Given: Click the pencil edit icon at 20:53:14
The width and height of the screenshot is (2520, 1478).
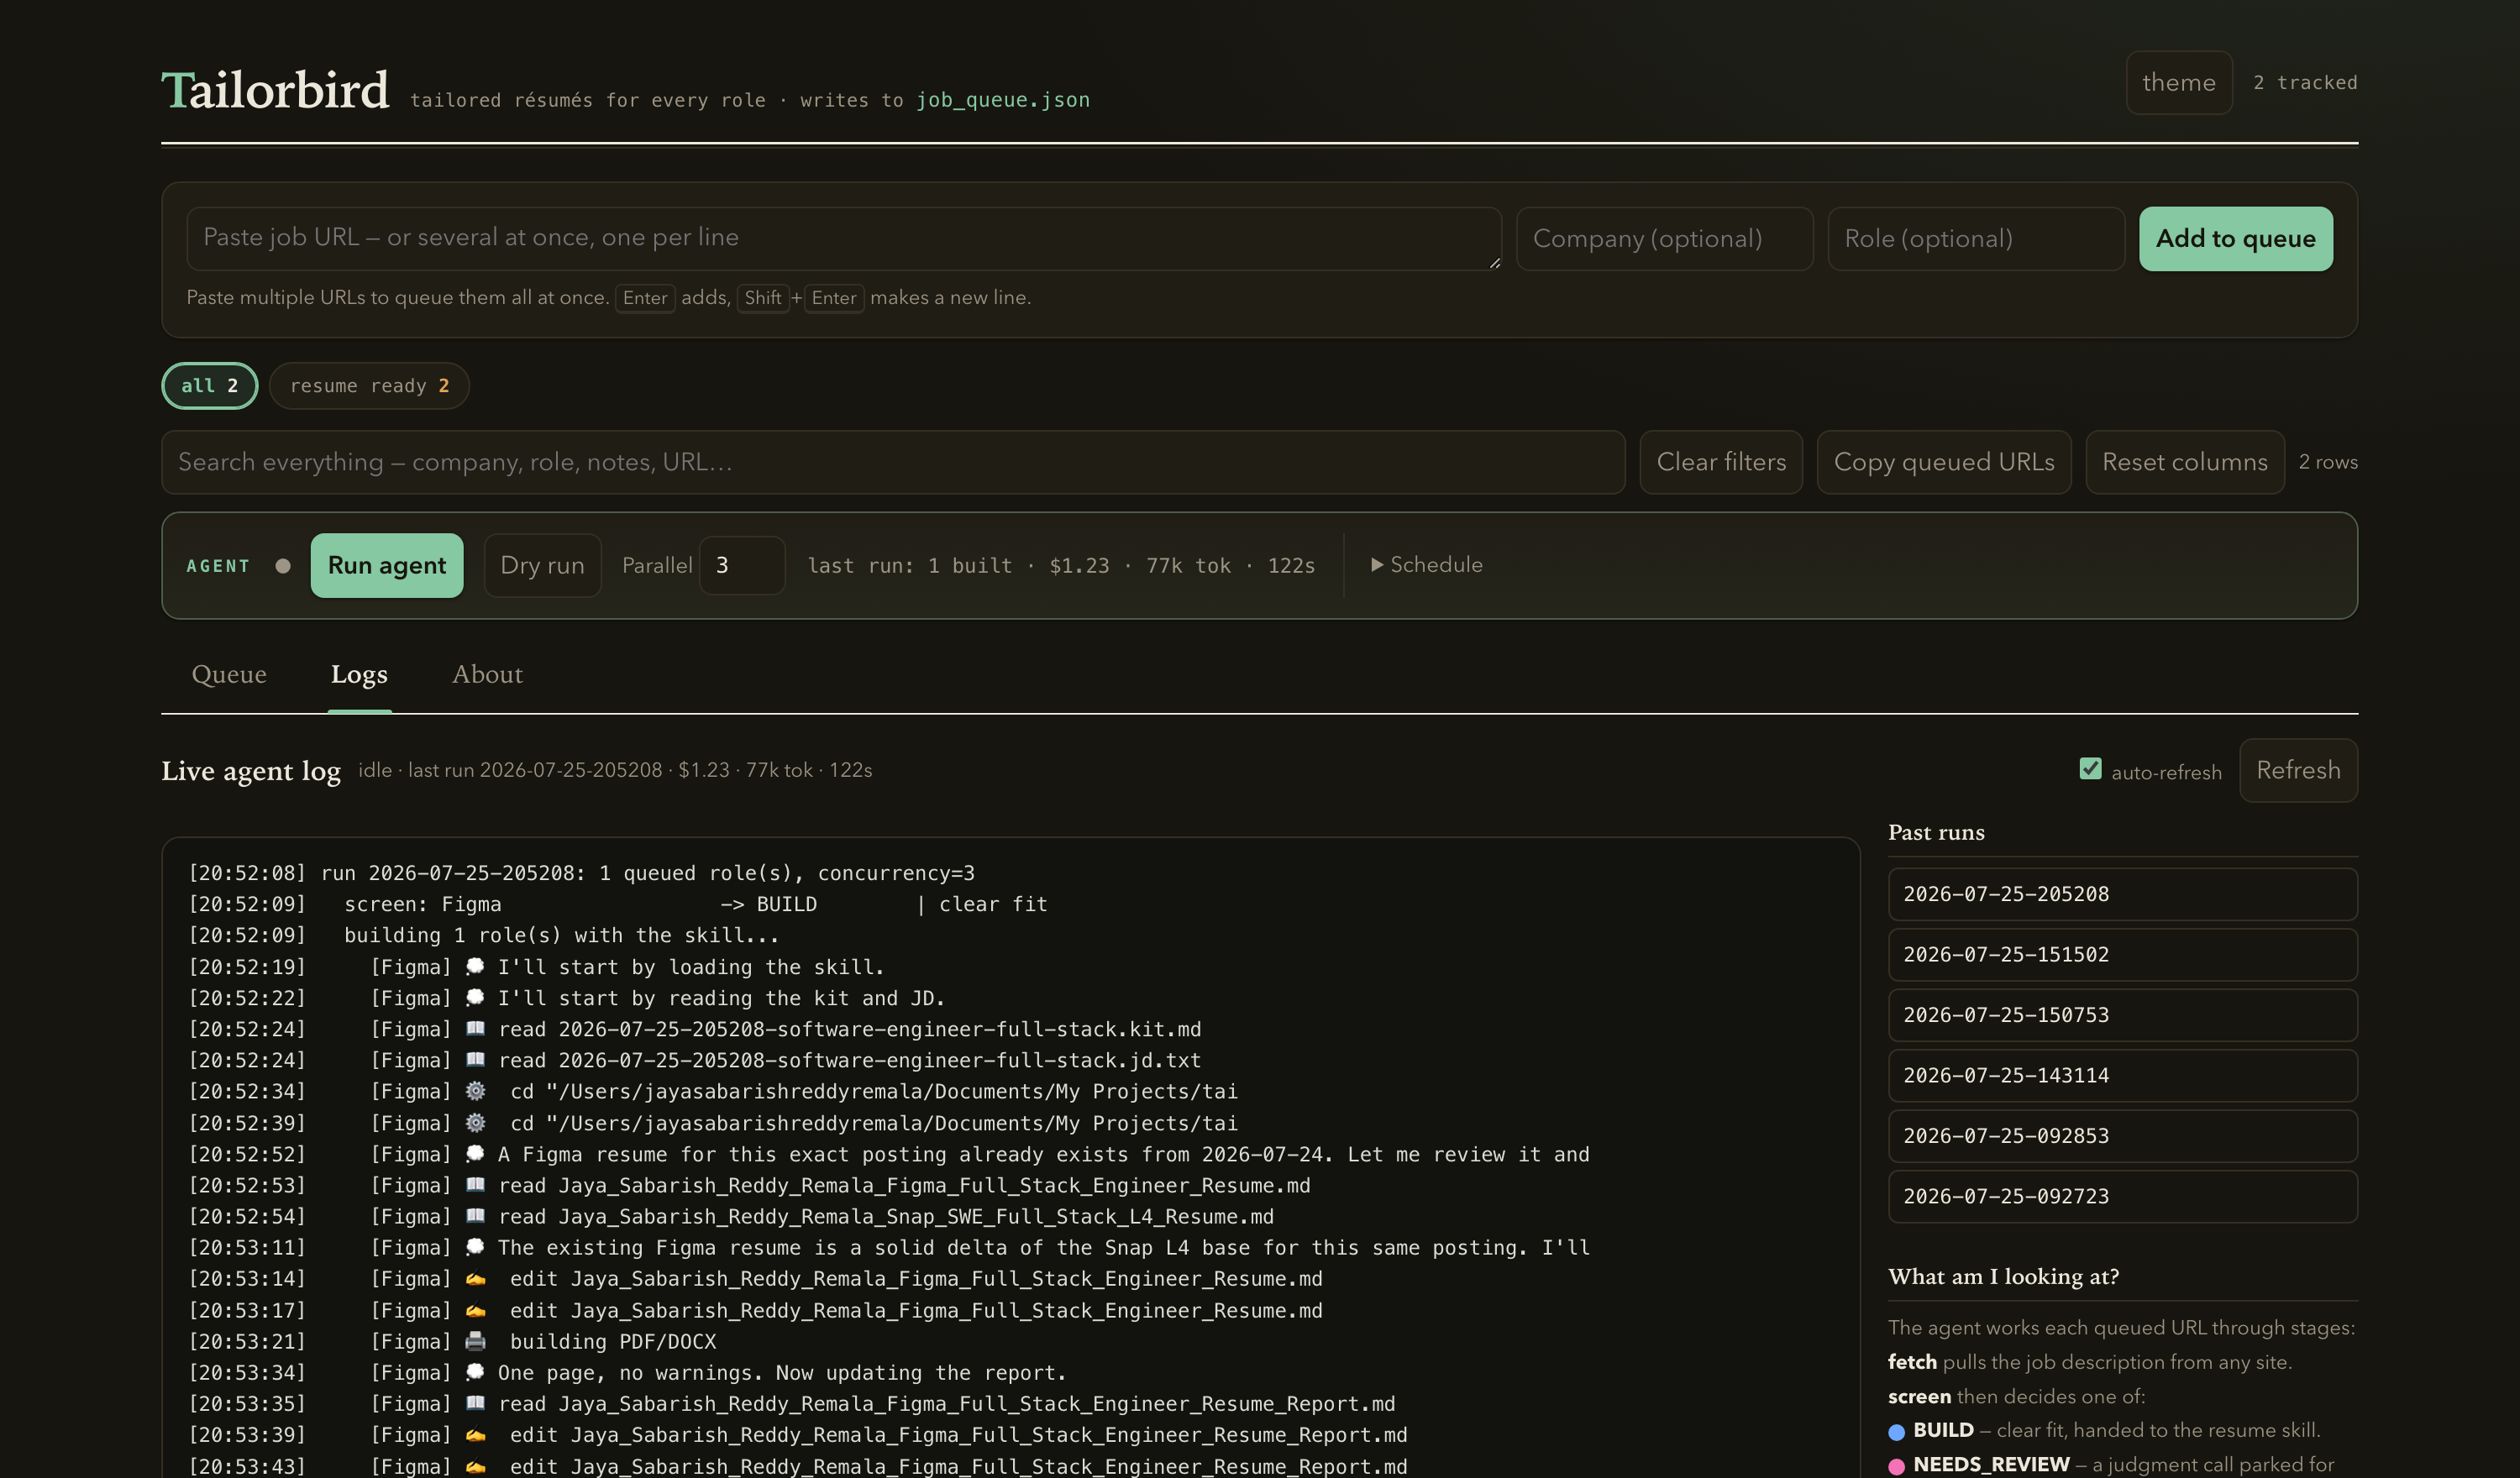Looking at the screenshot, I should tap(475, 1278).
